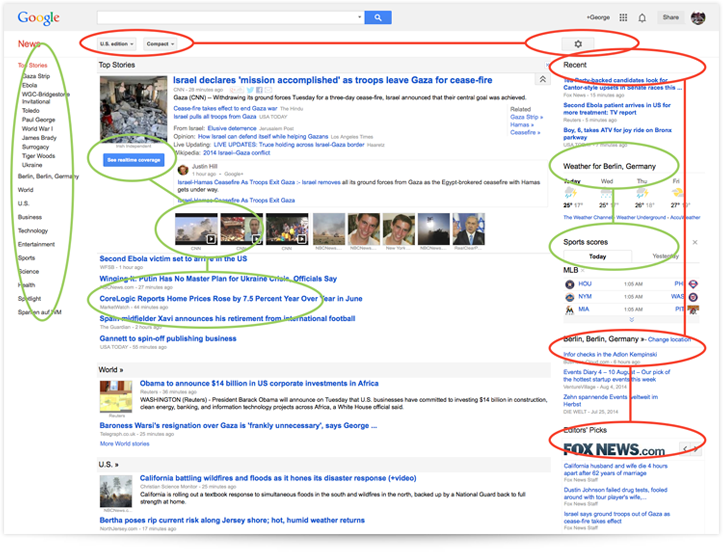The height and width of the screenshot is (552, 723).
Task: Play the first CNN video thumbnail
Action: click(196, 229)
